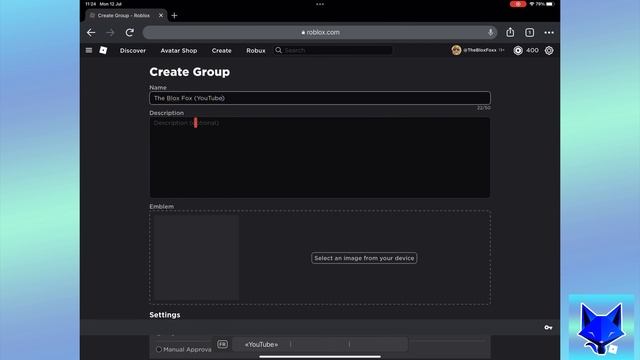
Task: Open the Robux menu item
Action: point(256,51)
